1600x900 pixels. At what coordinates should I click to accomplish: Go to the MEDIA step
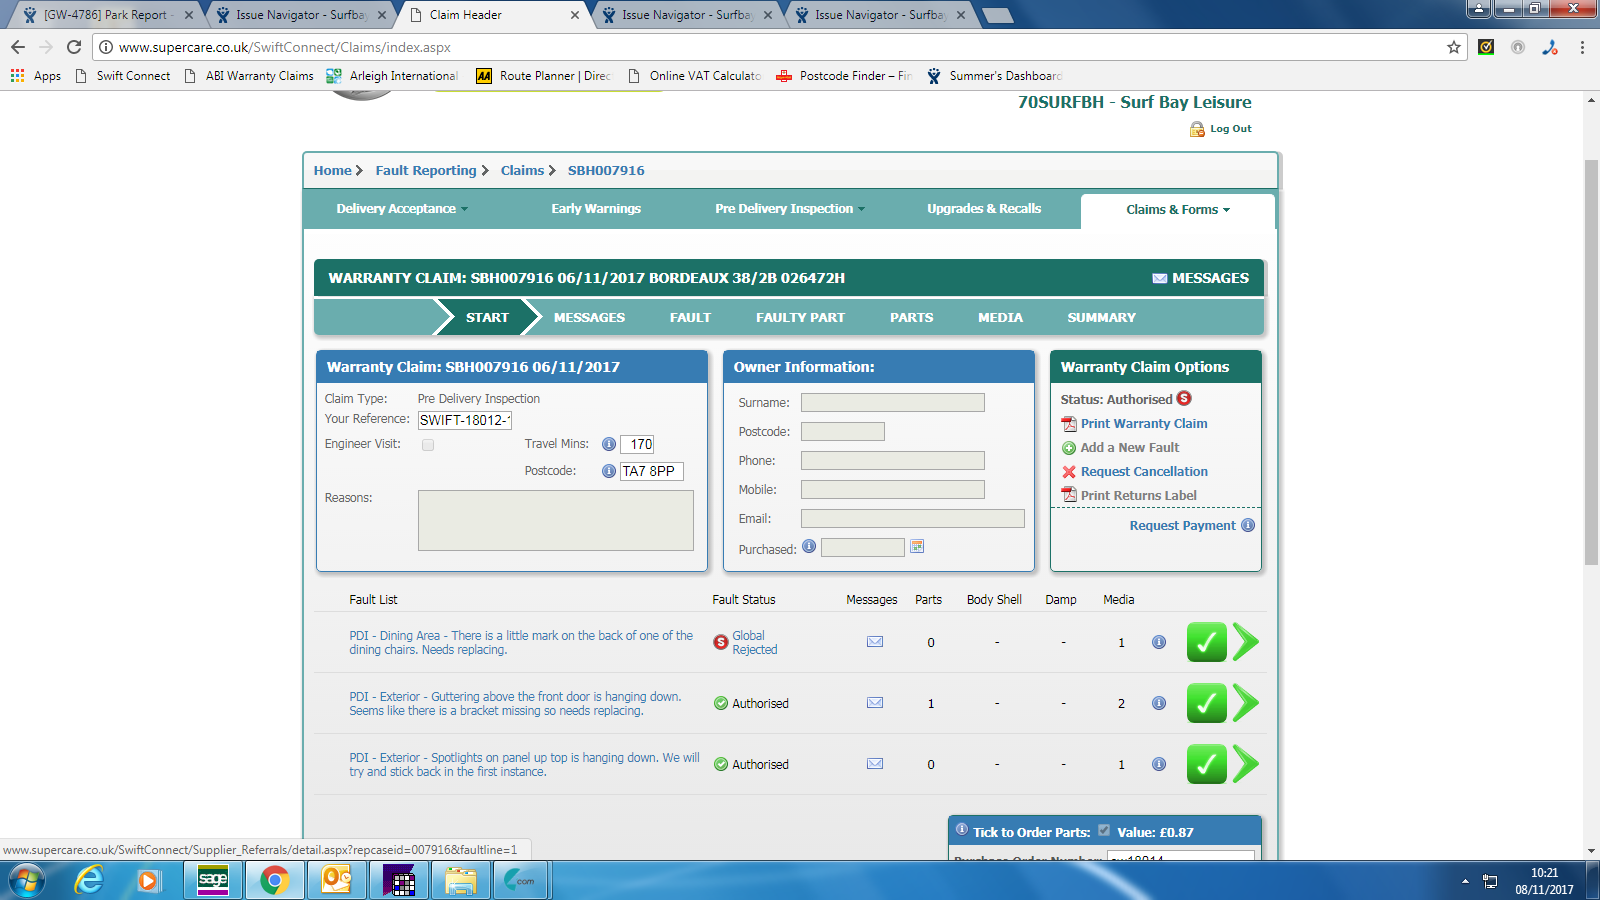pyautogui.click(x=1000, y=317)
